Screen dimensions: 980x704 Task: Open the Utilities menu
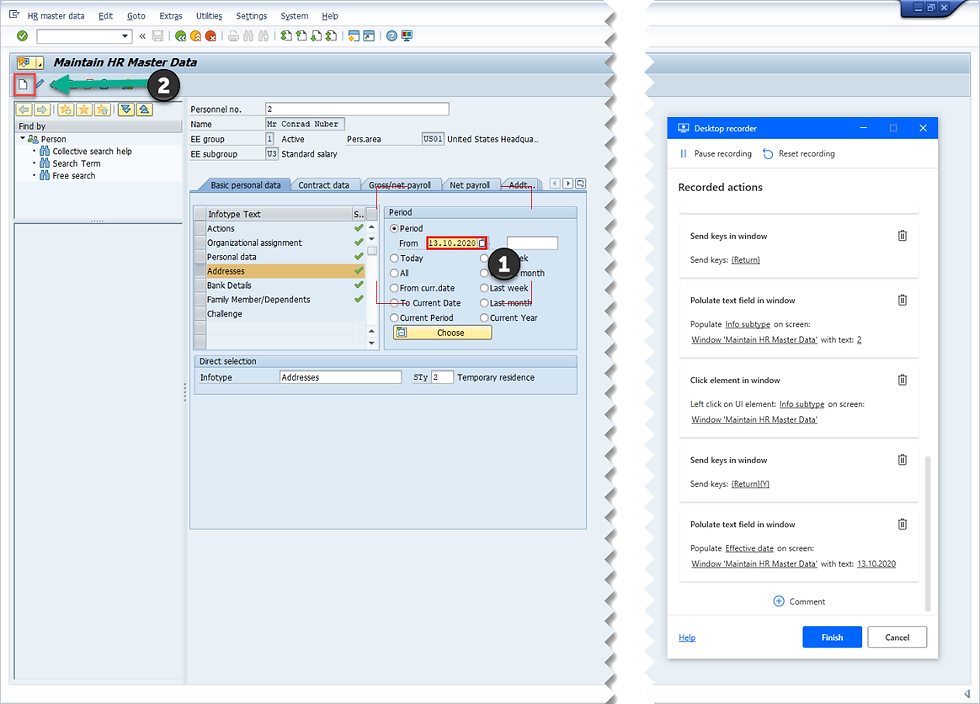coord(209,16)
